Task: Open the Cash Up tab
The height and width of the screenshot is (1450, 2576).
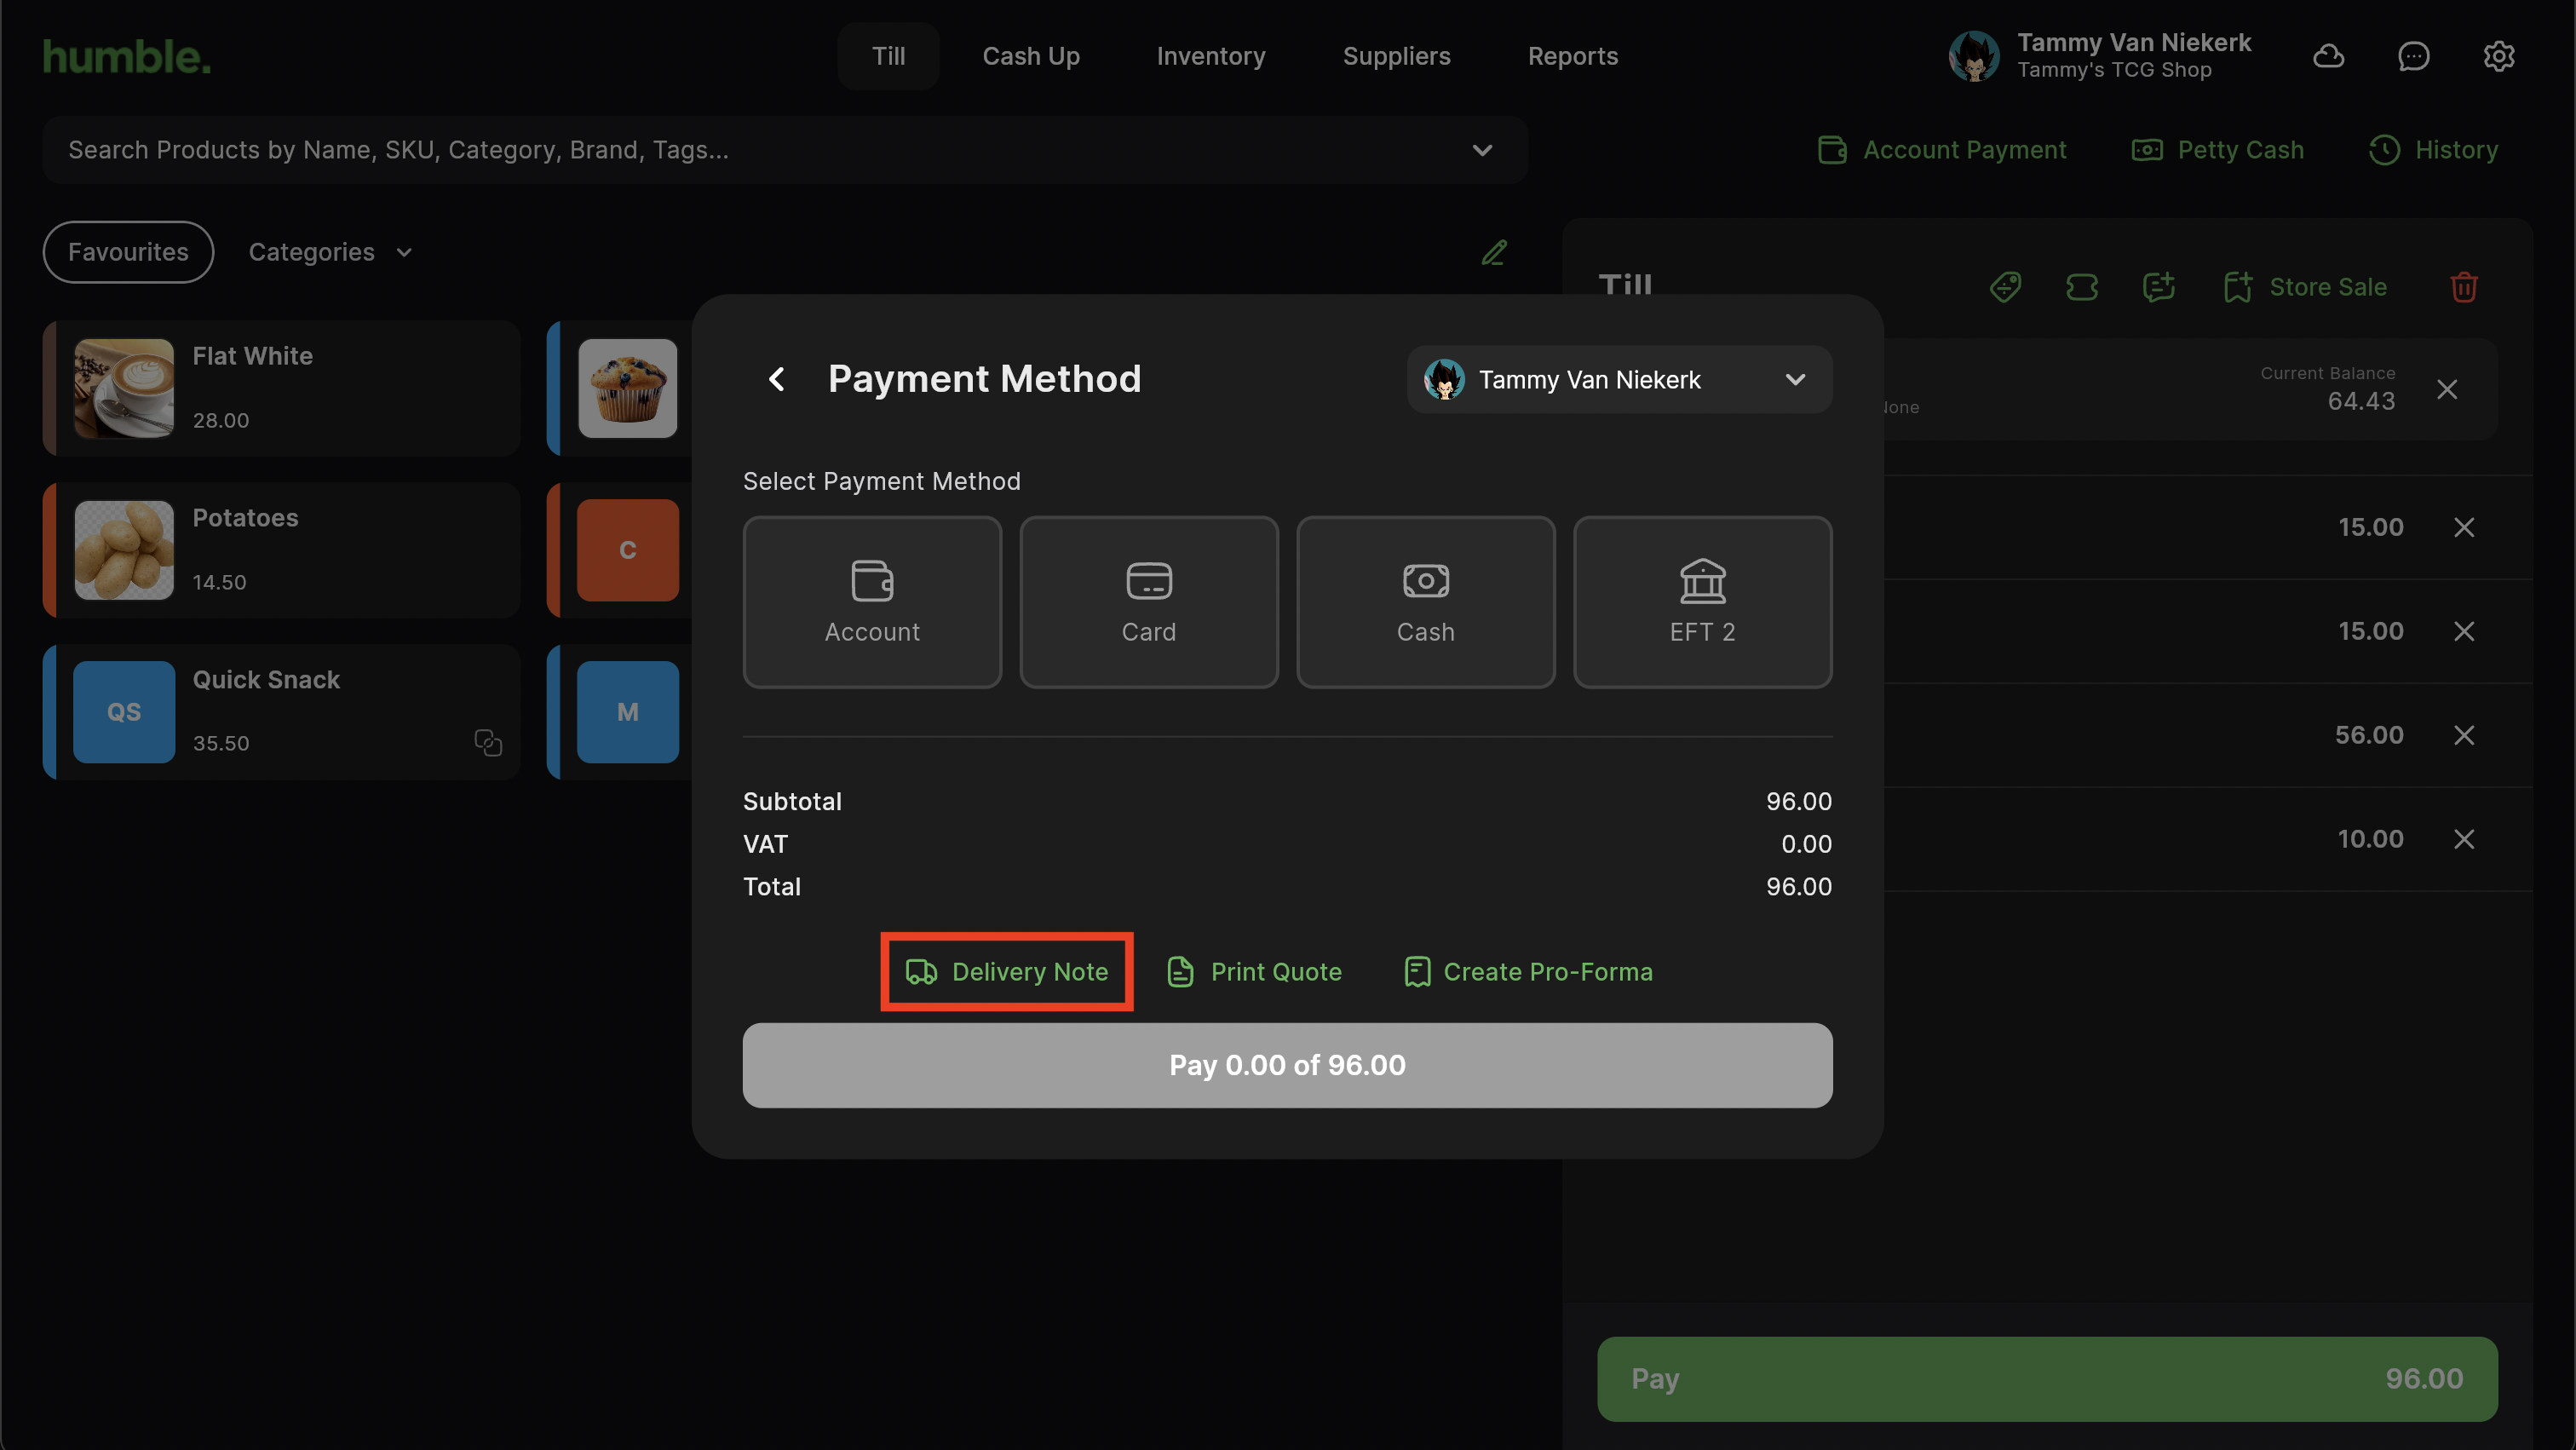Action: pos(1030,56)
